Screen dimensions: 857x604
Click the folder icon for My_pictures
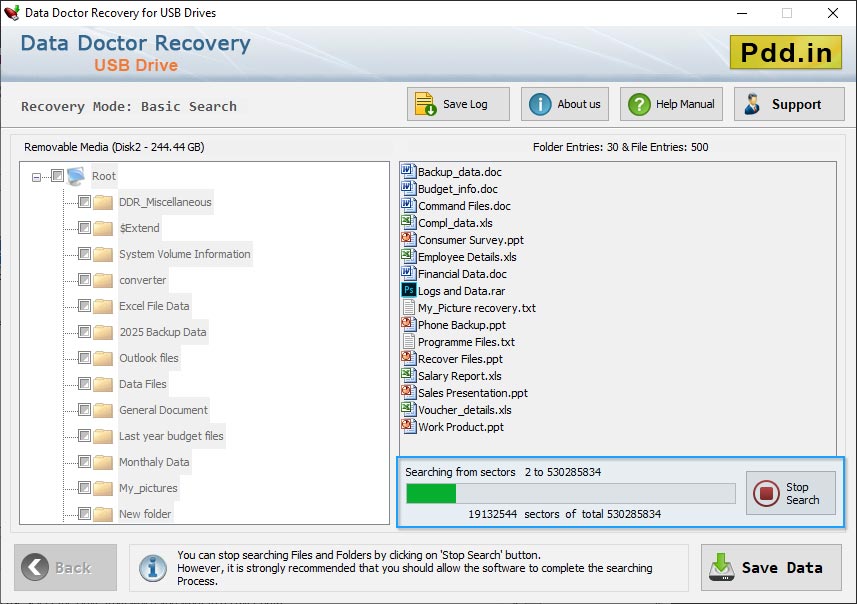click(x=103, y=488)
